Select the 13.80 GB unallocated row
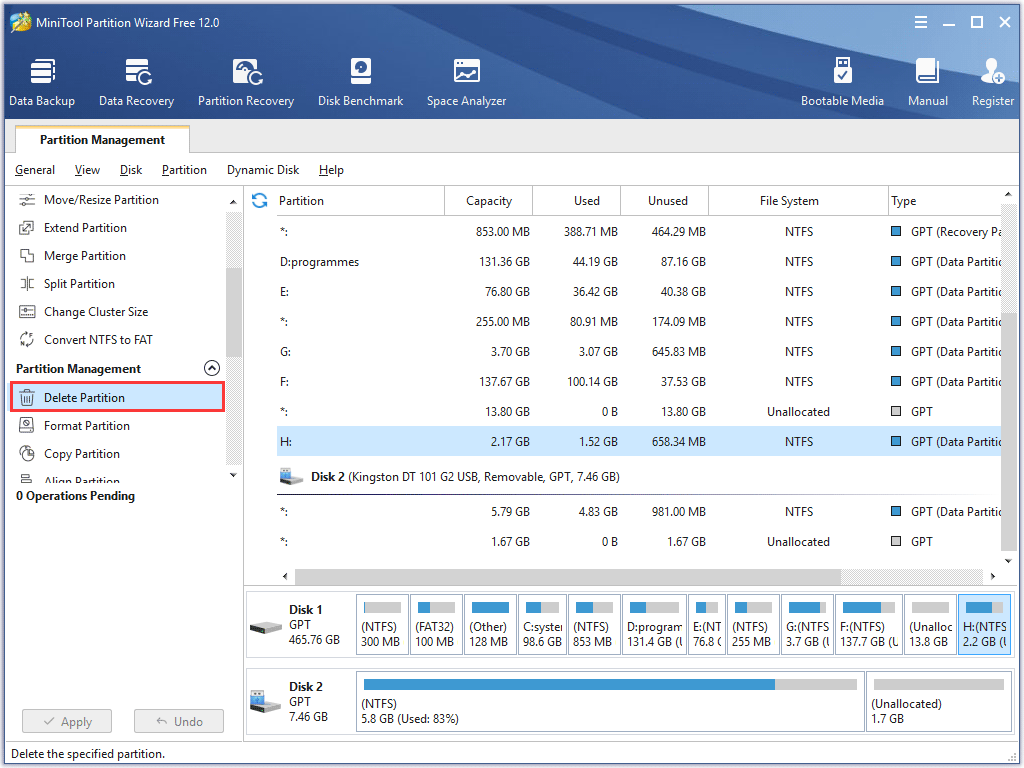Viewport: 1024px width, 768px height. click(x=639, y=412)
